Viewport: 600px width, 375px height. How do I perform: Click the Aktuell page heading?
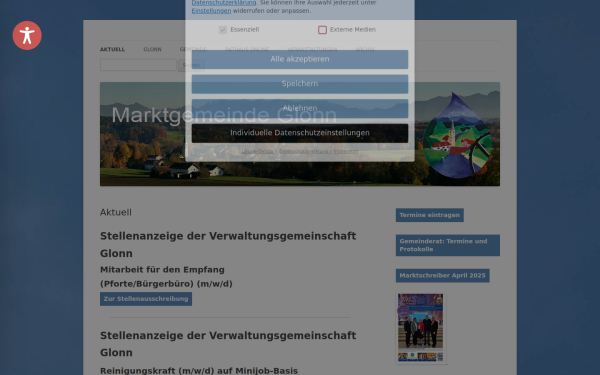point(116,212)
